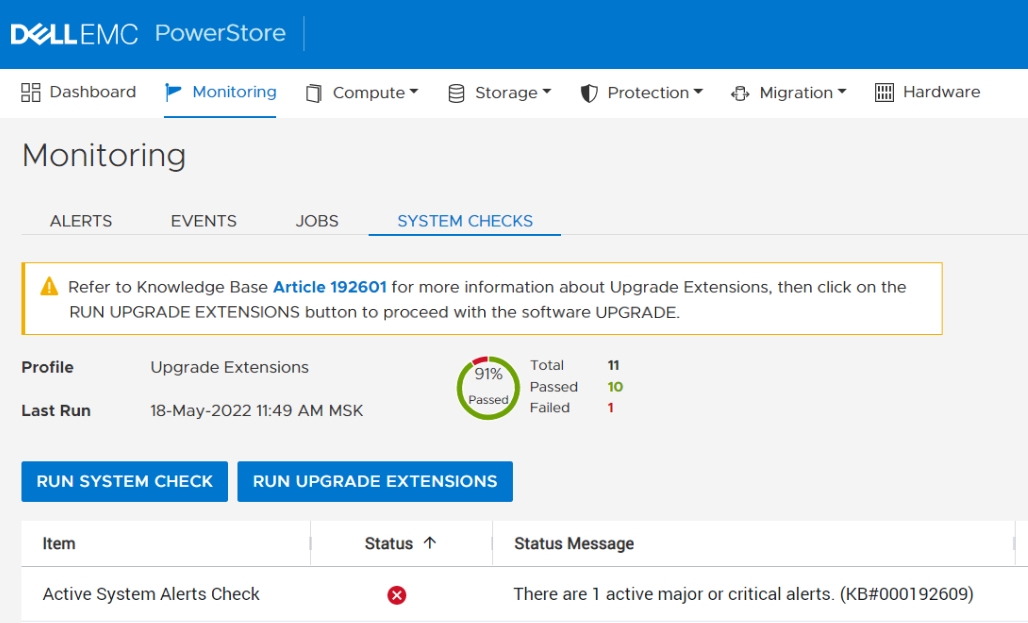Viewport: 1028px width, 623px height.
Task: Click the Monitoring flag icon
Action: point(174,92)
